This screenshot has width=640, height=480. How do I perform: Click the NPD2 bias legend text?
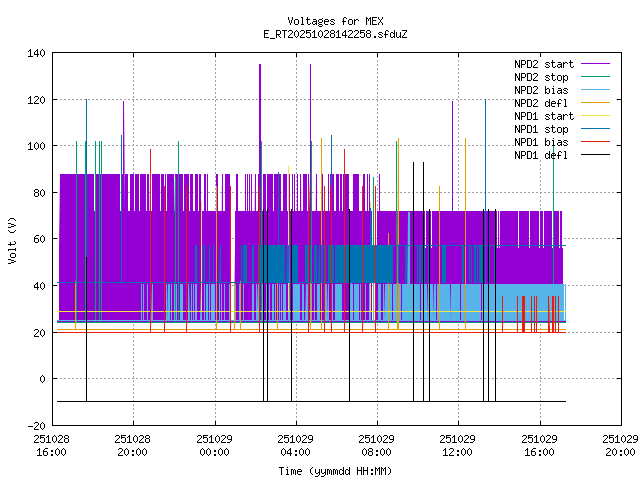tap(541, 90)
